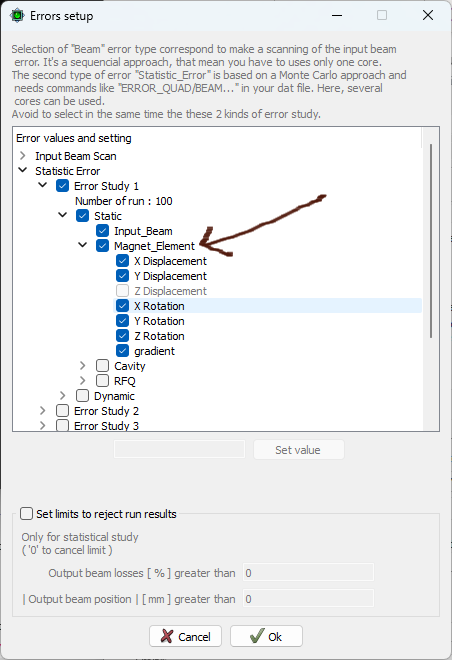Collapse the Magnet_Element tree branch
Screen dimensions: 452x660
pyautogui.click(x=83, y=245)
